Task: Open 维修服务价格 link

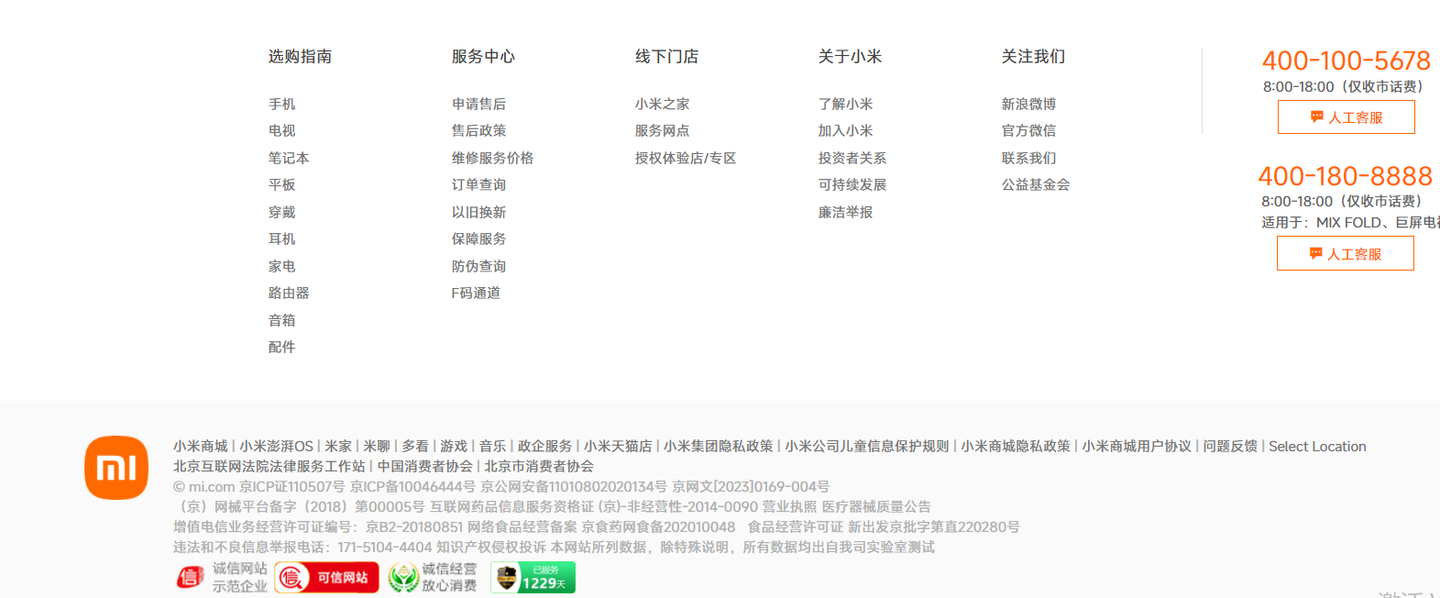Action: 493,158
